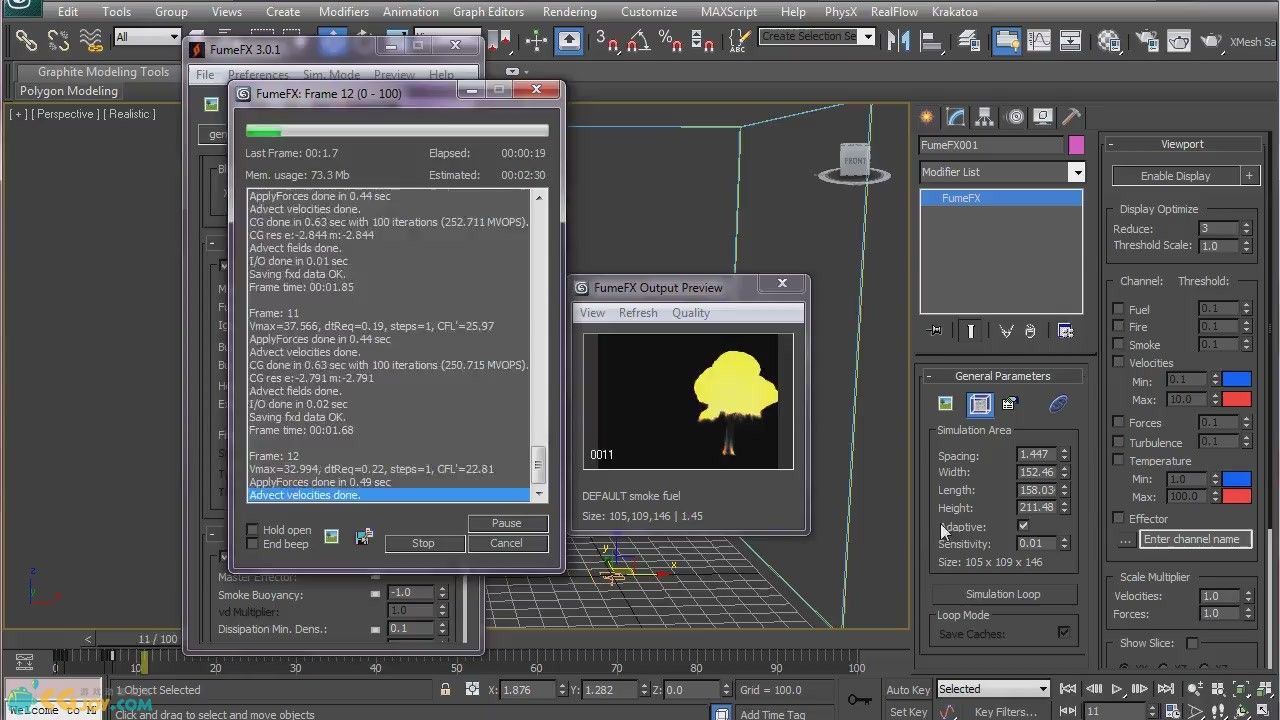This screenshot has width=1280, height=720.
Task: Click the Pin Stack icon
Action: (x=935, y=331)
